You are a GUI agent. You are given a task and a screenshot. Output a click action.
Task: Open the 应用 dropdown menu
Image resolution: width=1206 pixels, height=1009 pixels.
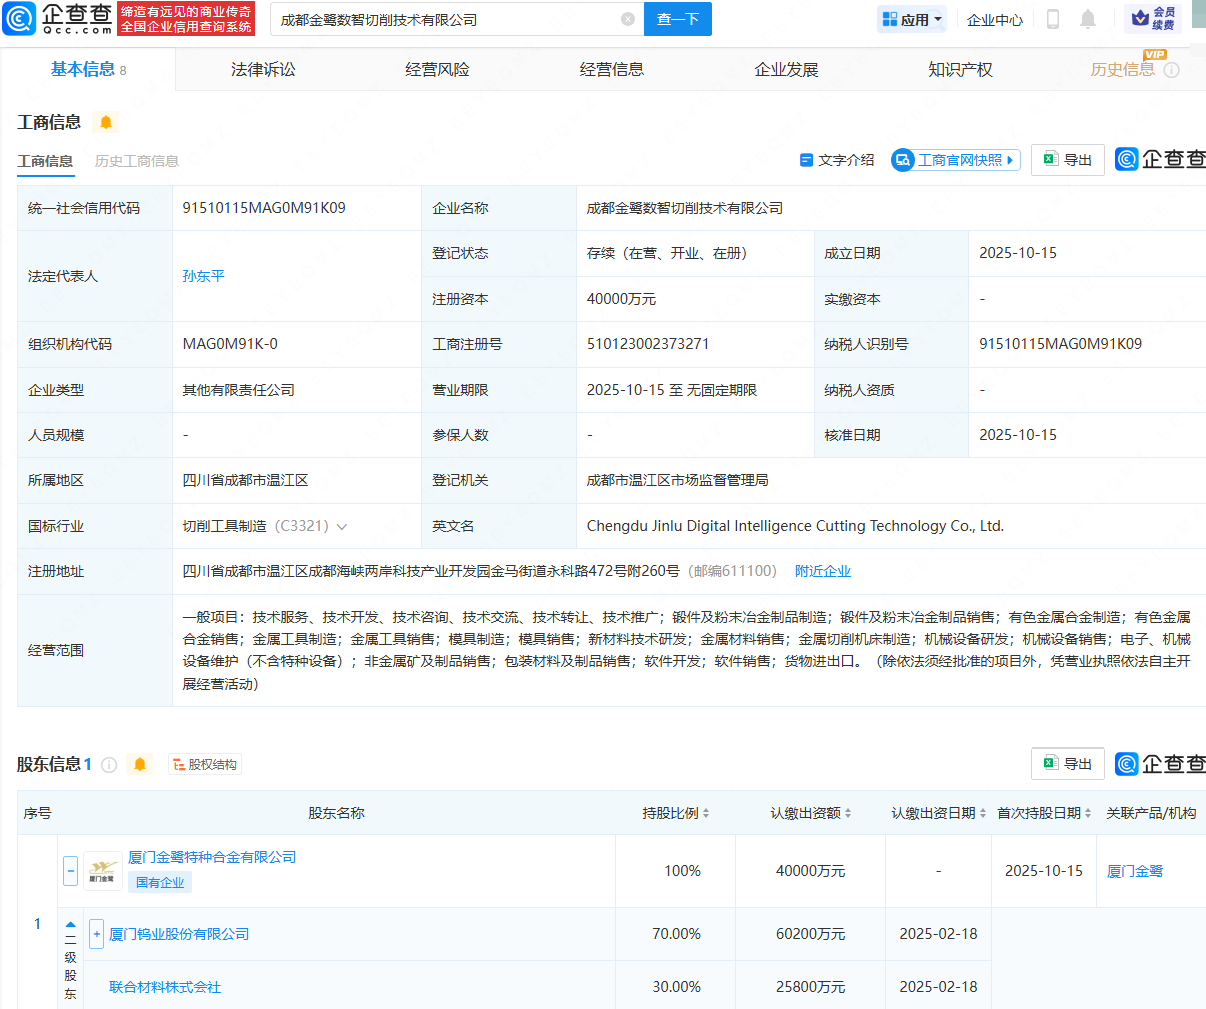point(911,19)
